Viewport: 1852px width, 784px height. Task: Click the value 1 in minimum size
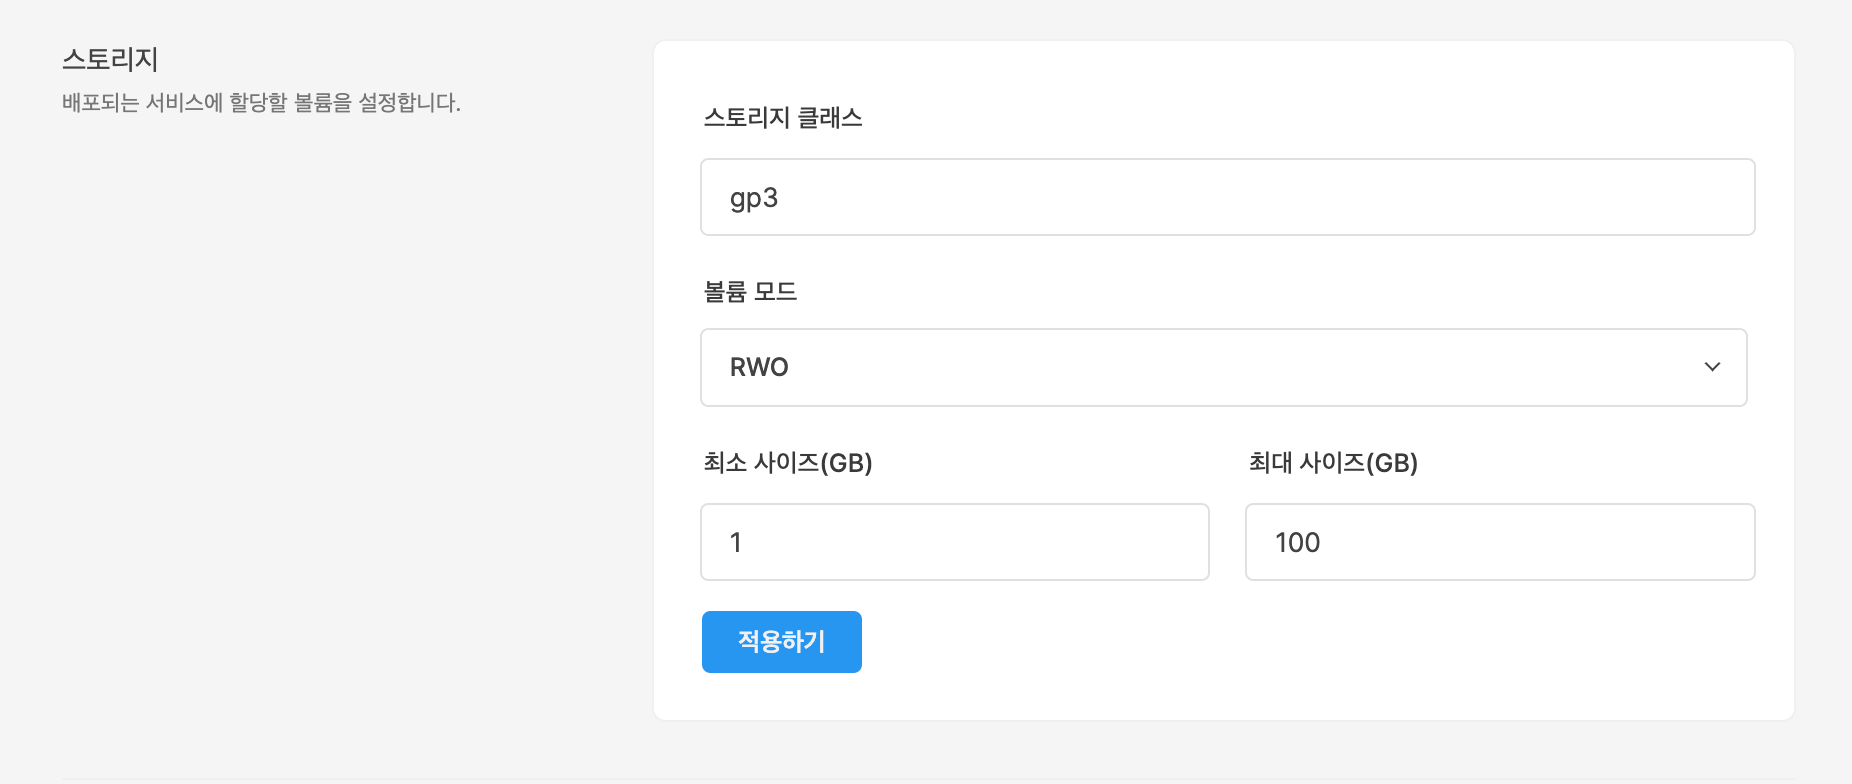coord(736,542)
